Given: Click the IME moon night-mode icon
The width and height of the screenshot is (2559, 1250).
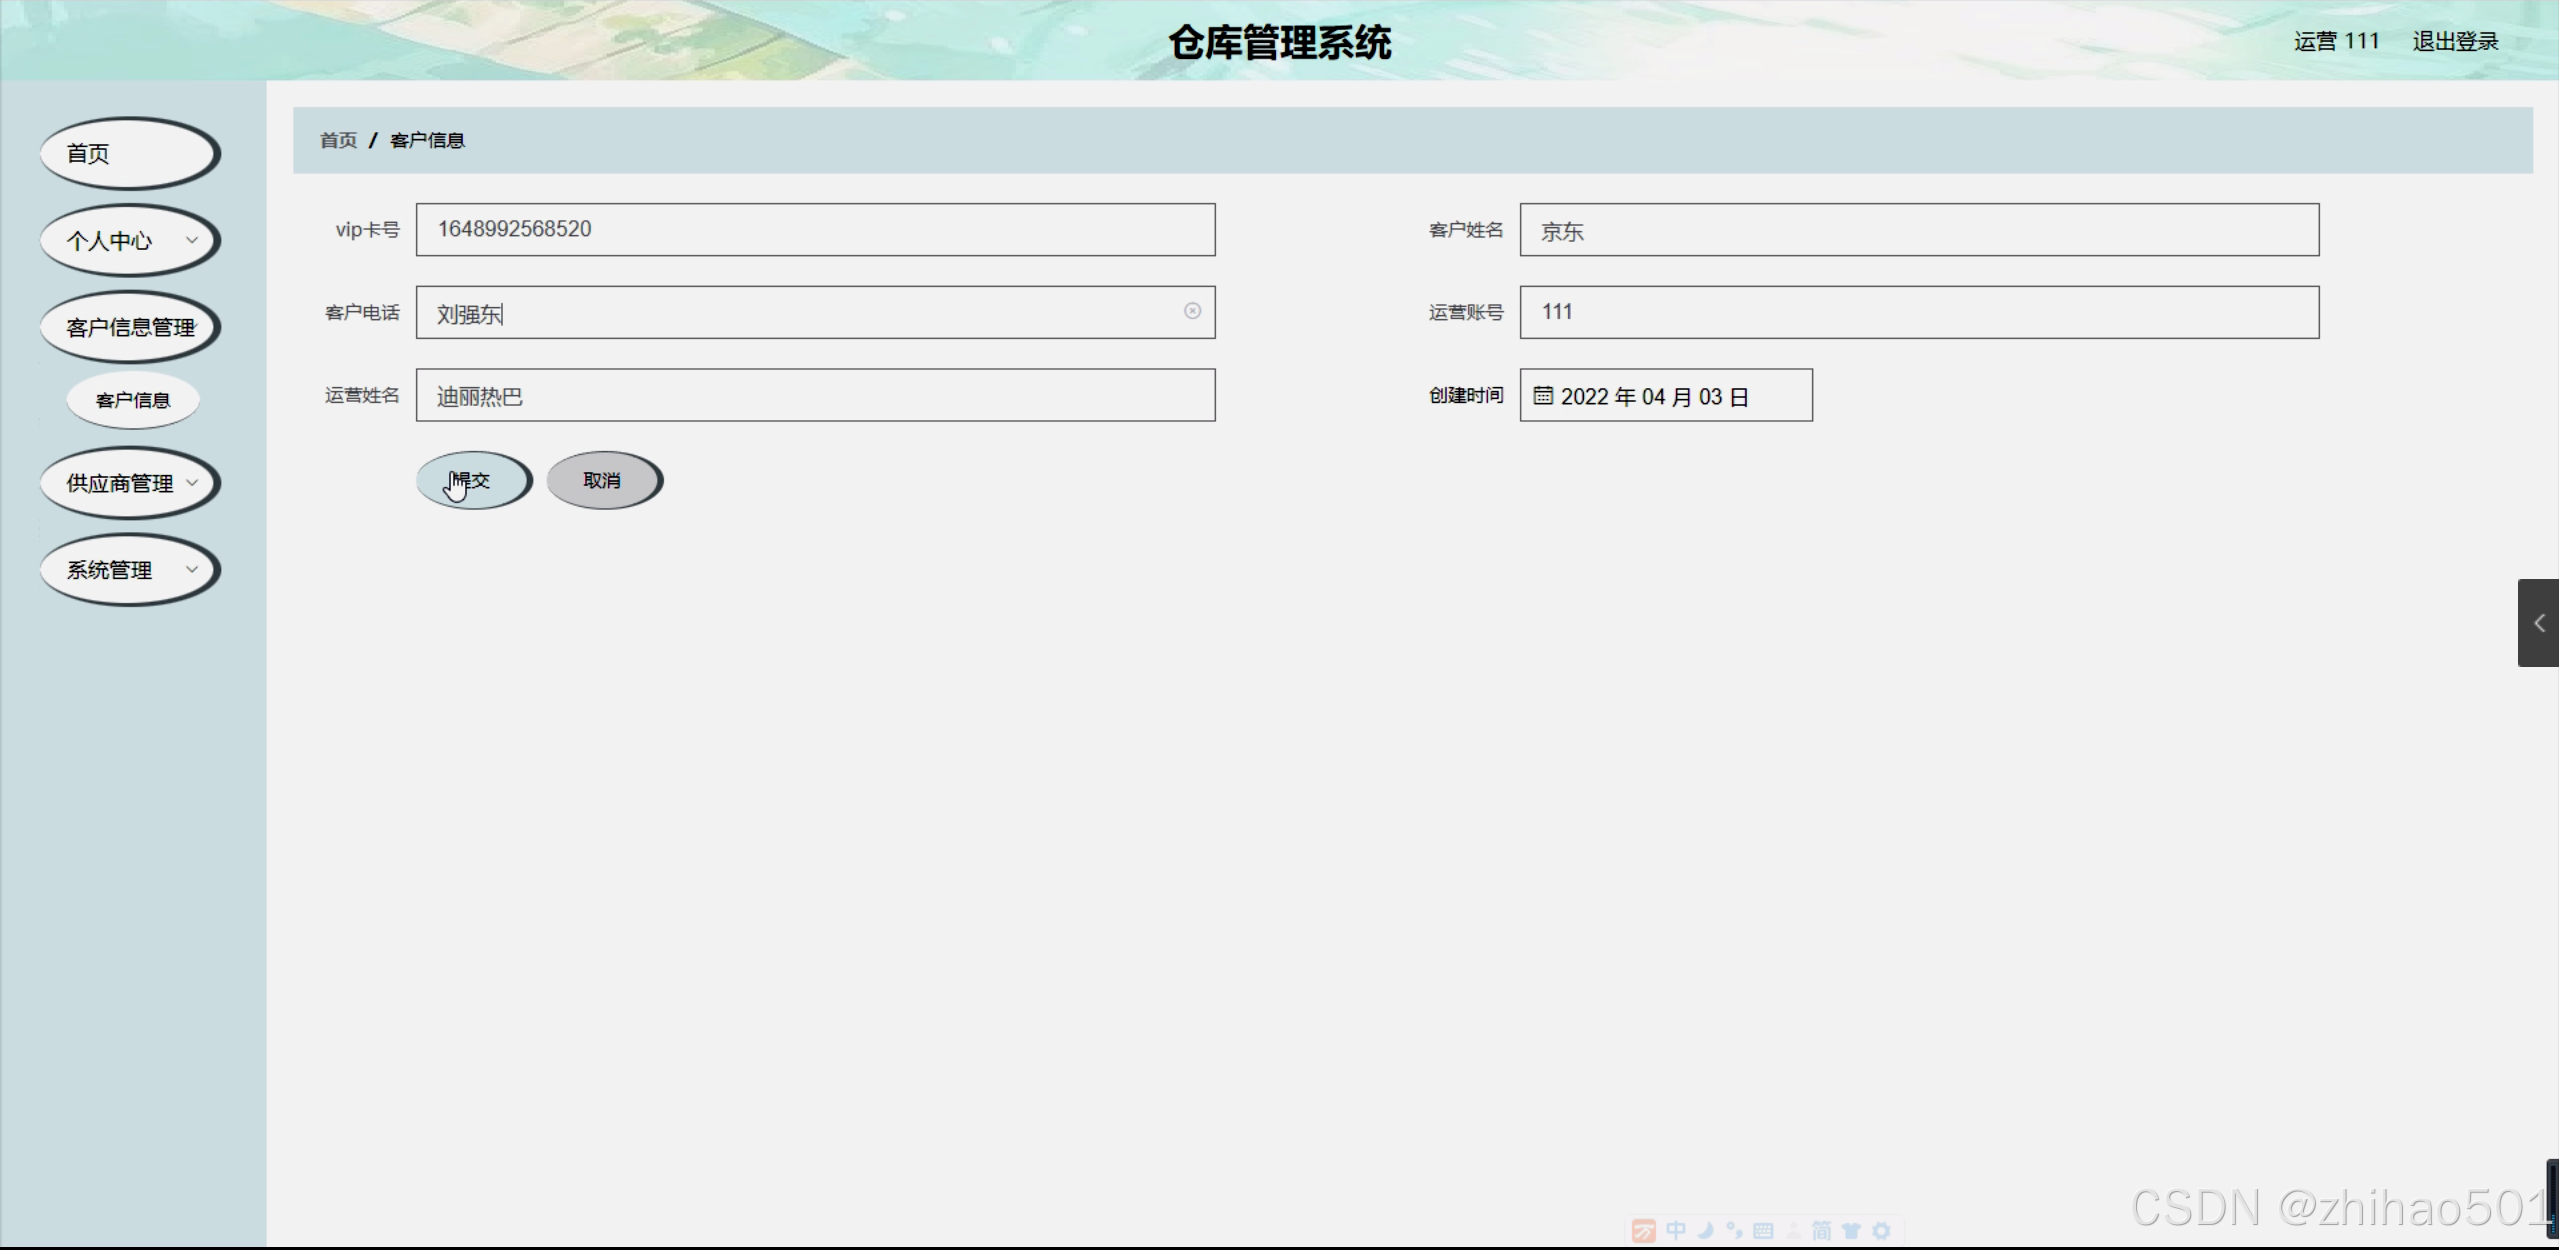Looking at the screenshot, I should [1706, 1231].
